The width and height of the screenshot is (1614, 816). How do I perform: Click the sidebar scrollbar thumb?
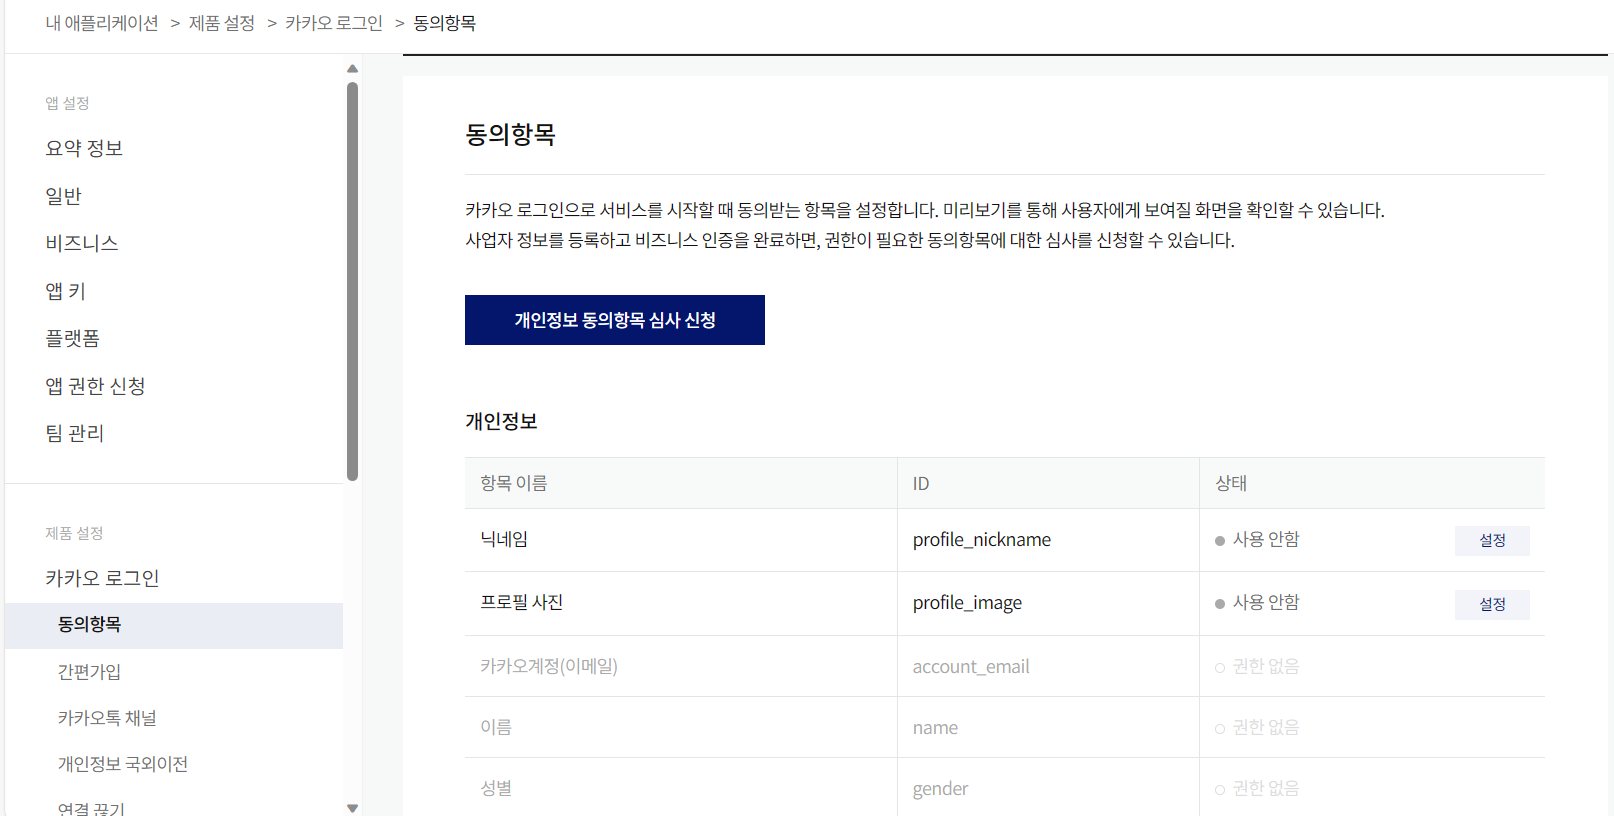pos(352,281)
